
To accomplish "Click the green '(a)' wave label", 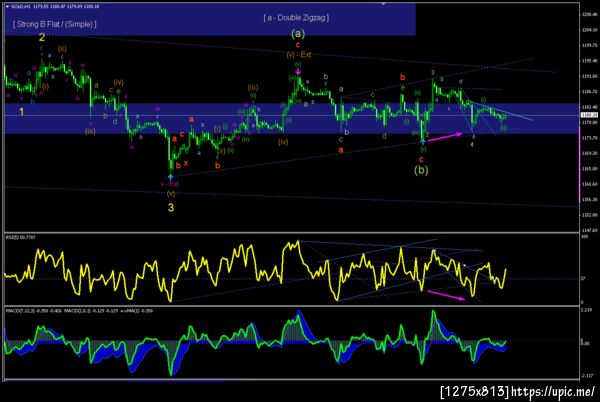I will (x=298, y=34).
